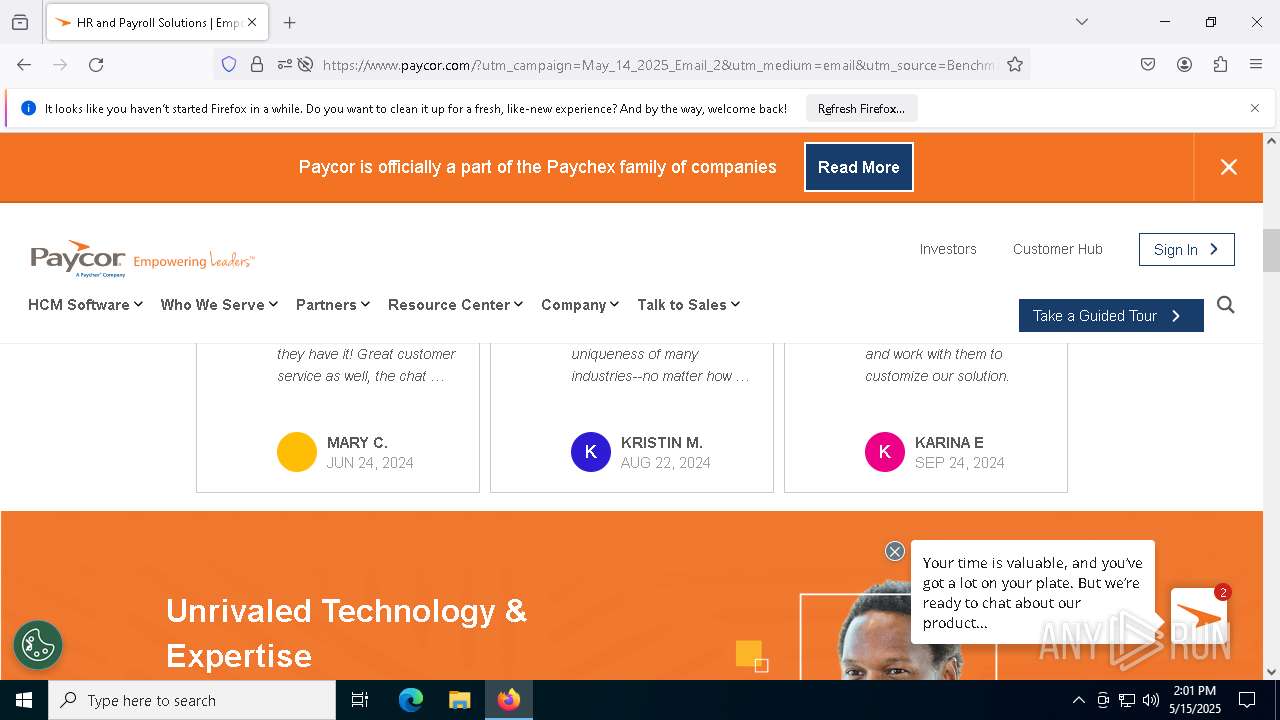Launch Microsoft Edge from taskbar
Screen dimensions: 1280x720
[411, 700]
